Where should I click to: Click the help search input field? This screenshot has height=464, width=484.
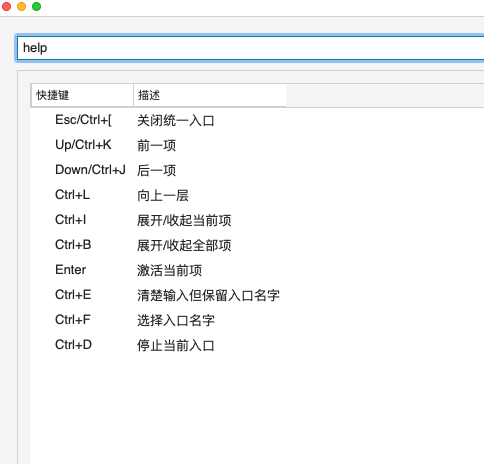click(x=251, y=48)
